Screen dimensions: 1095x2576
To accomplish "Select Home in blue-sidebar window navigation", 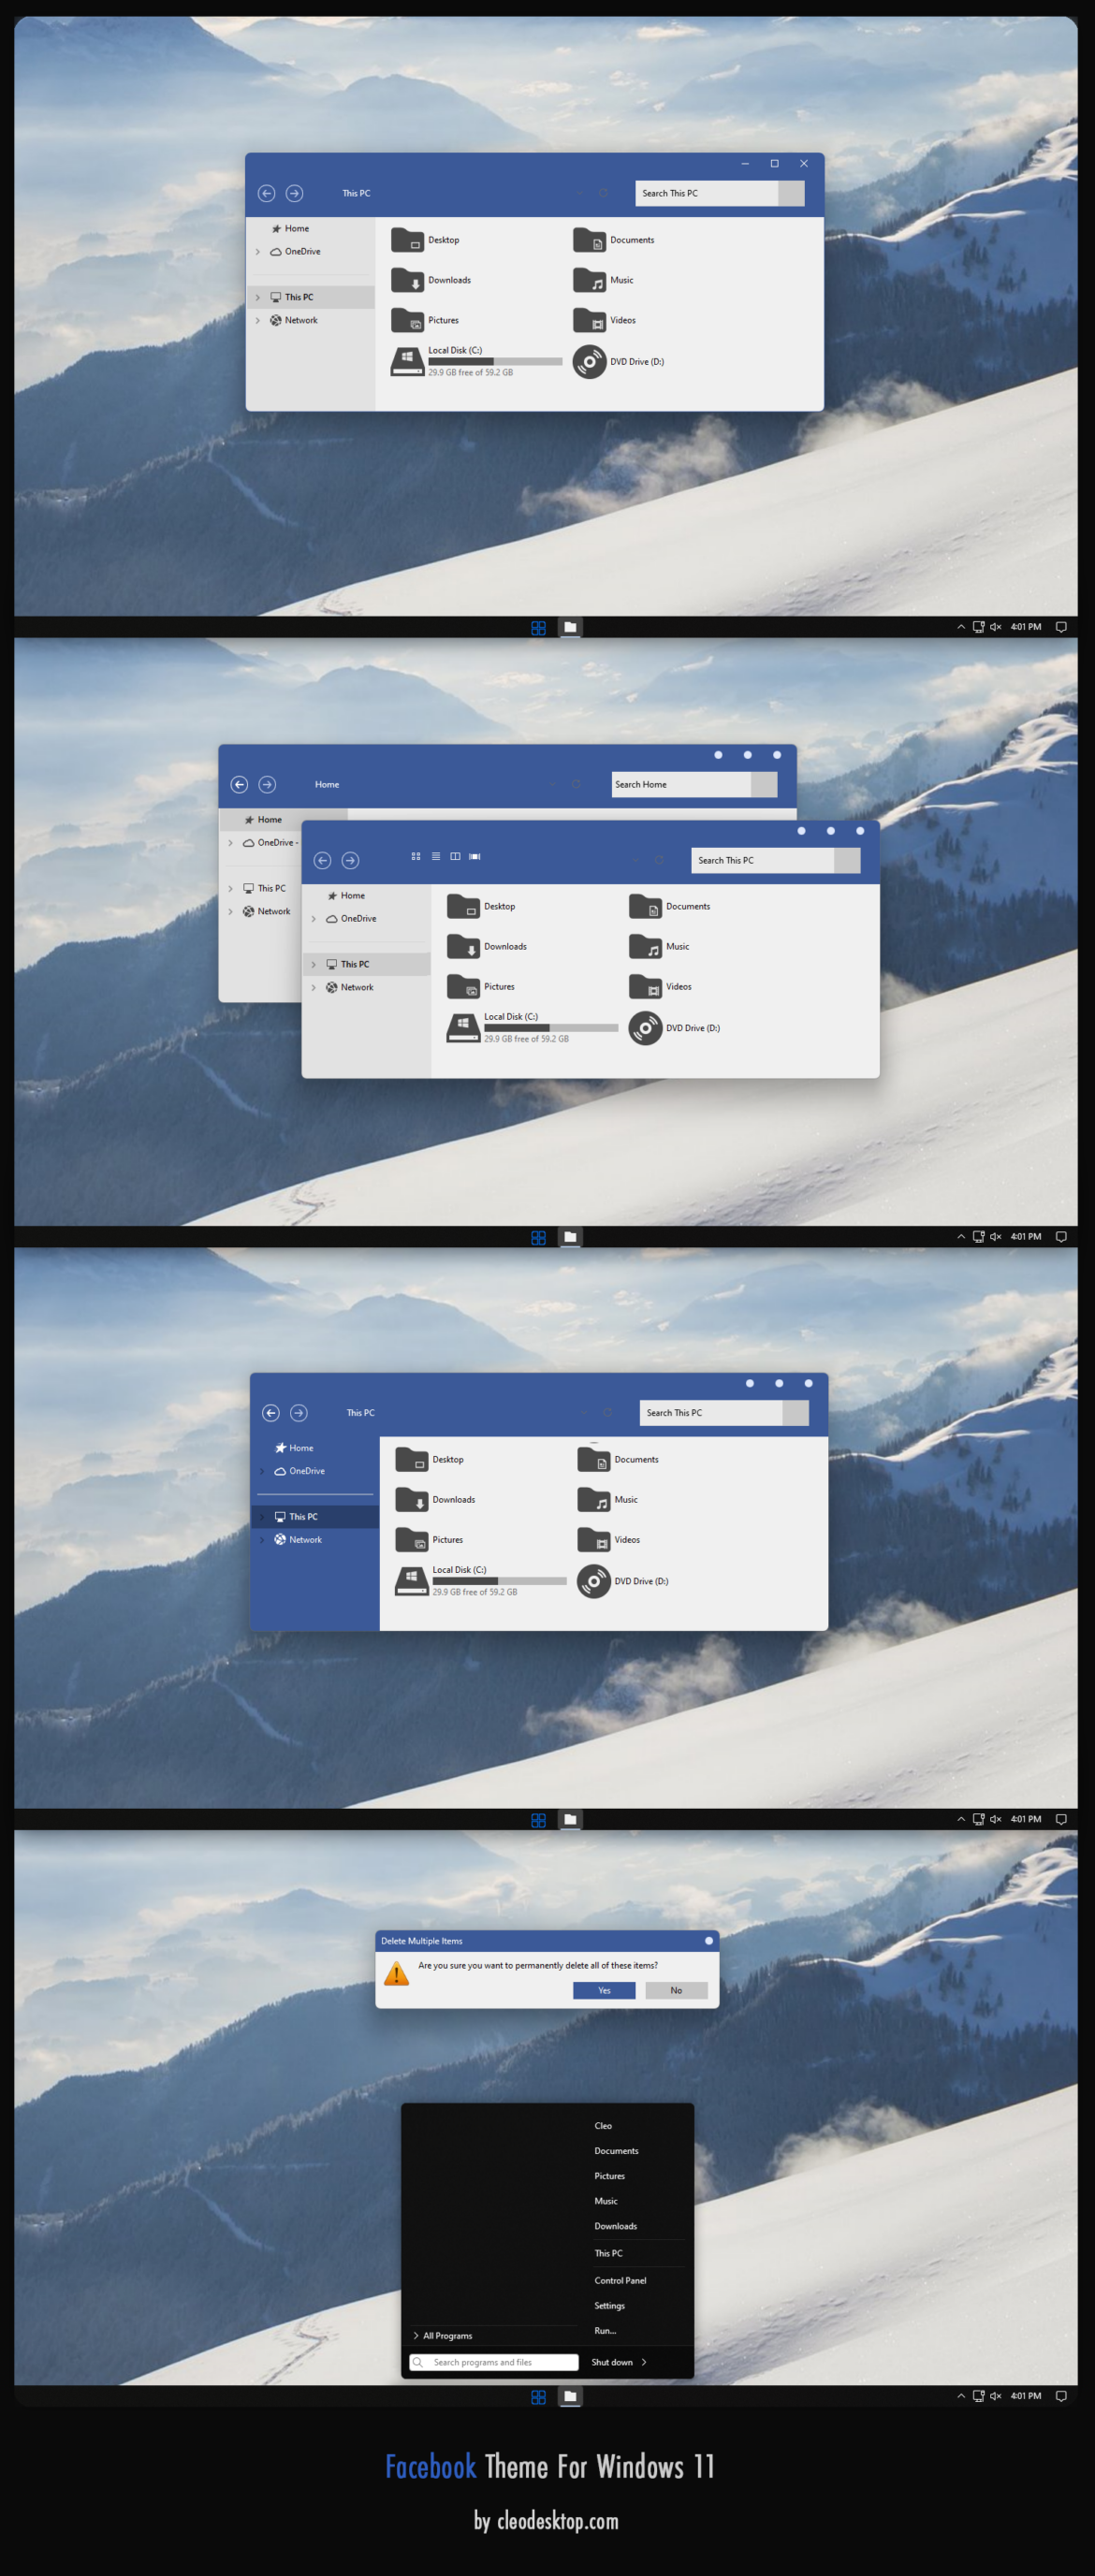I will point(294,1447).
